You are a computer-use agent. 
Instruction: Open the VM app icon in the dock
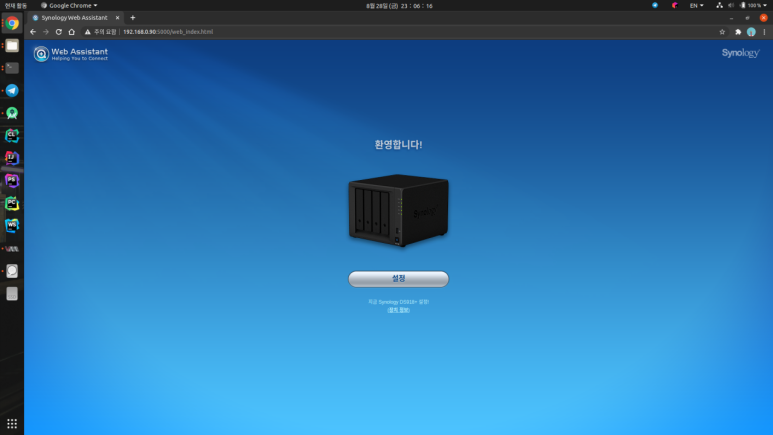(x=12, y=249)
